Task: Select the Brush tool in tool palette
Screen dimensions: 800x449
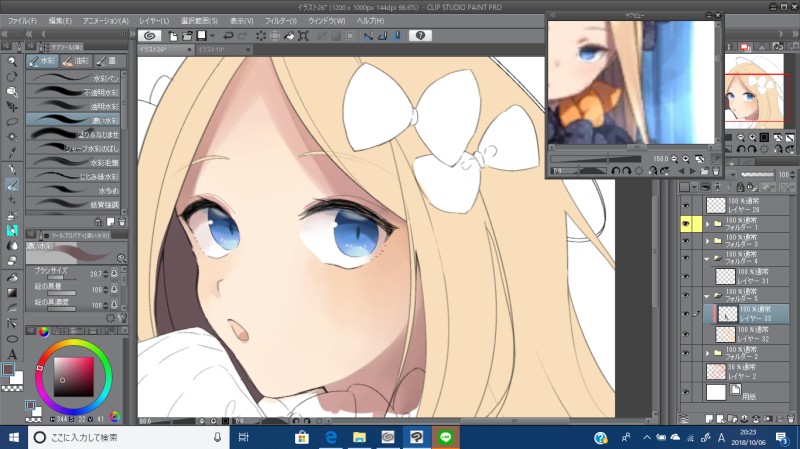Action: (x=12, y=185)
